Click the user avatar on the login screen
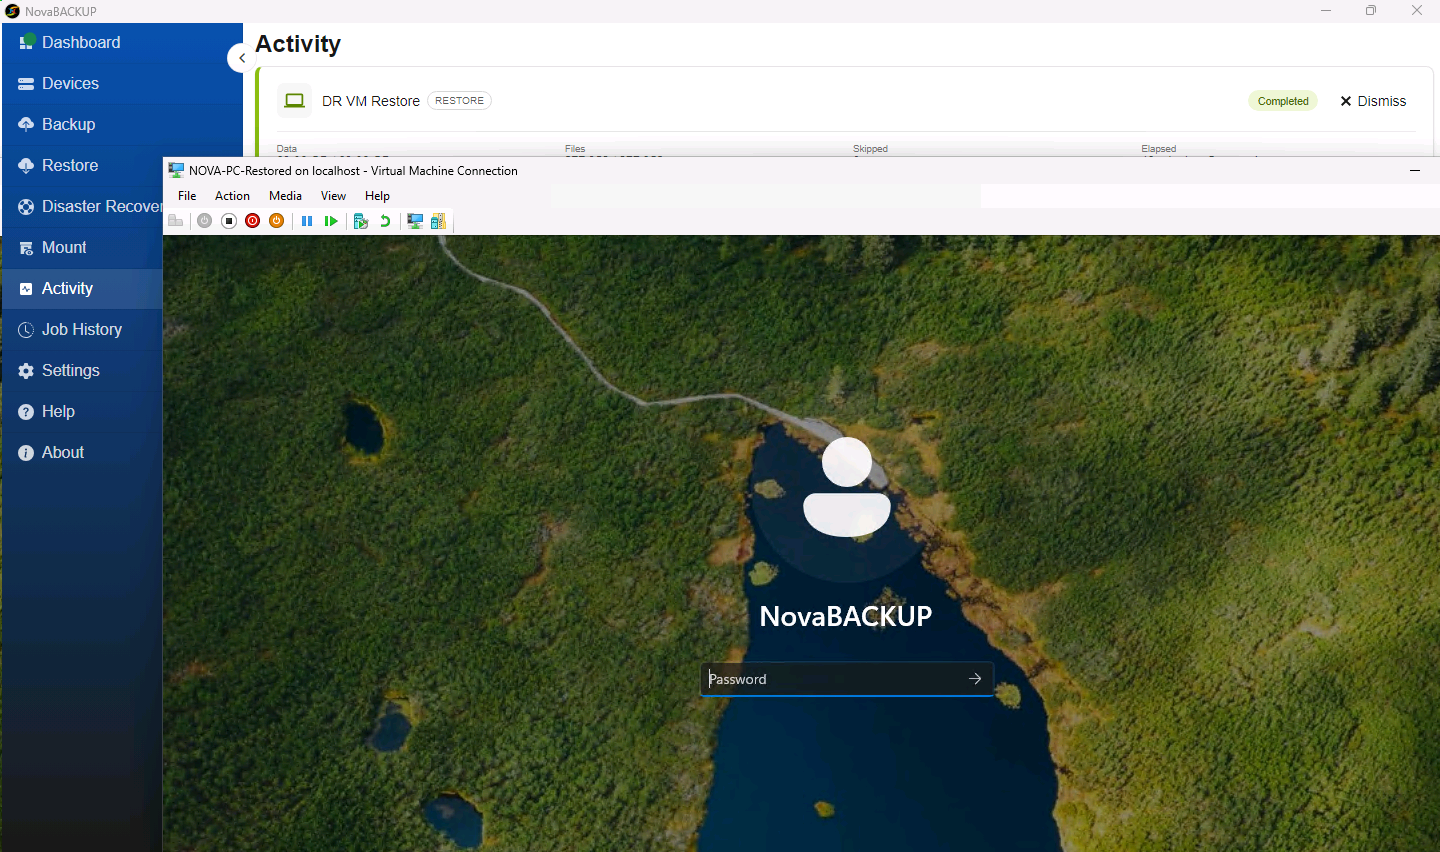The height and width of the screenshot is (852, 1440). (x=847, y=487)
